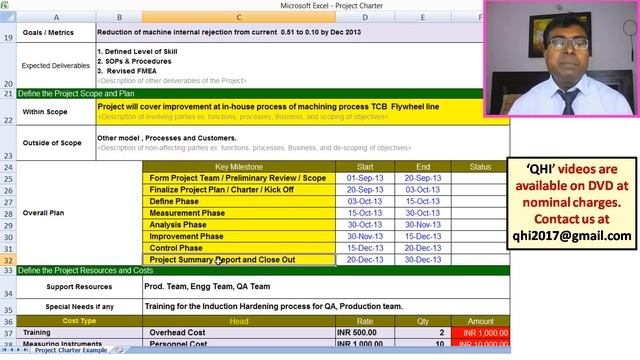The height and width of the screenshot is (360, 640).
Task: Click 'Prod. Team, Engg Team, QA Team' cell
Action: coord(326,287)
